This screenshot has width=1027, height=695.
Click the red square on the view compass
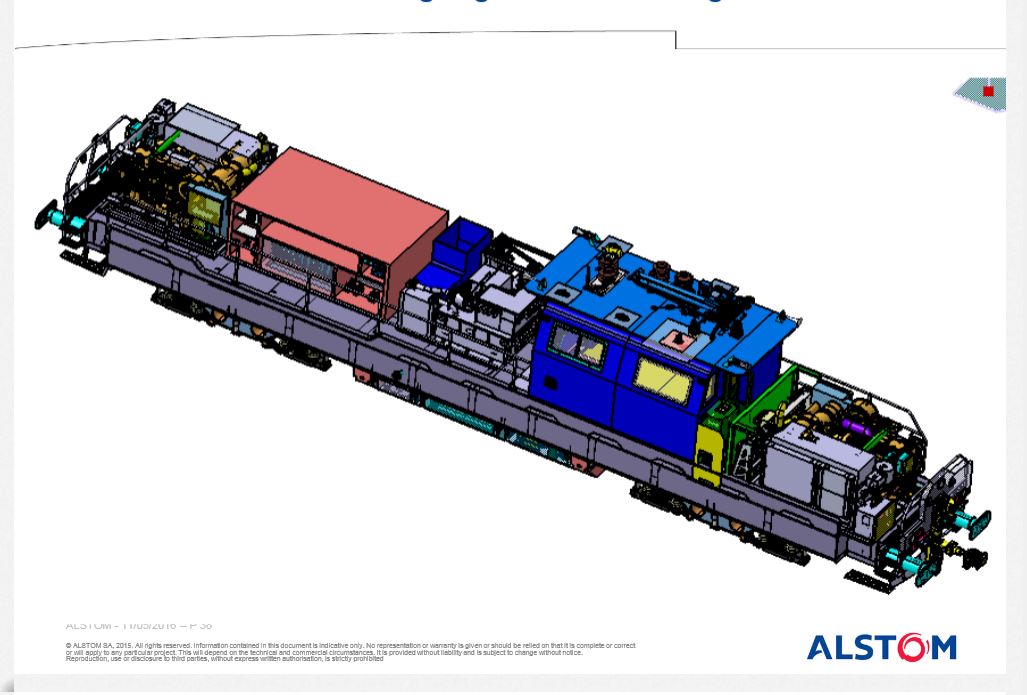click(x=988, y=91)
